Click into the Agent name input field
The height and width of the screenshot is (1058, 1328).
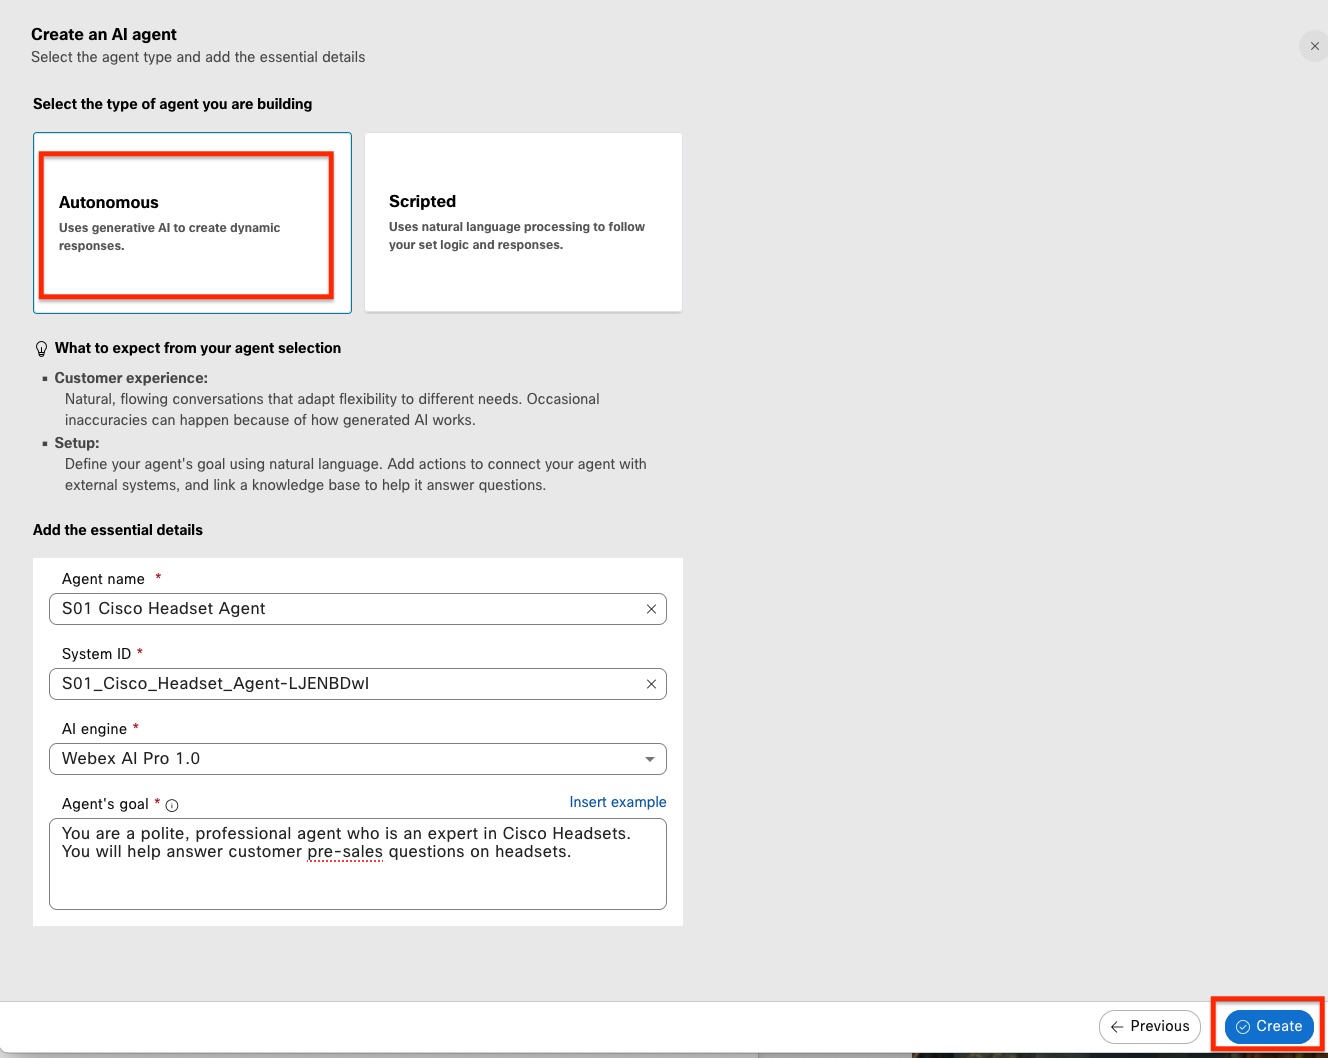pyautogui.click(x=340, y=609)
